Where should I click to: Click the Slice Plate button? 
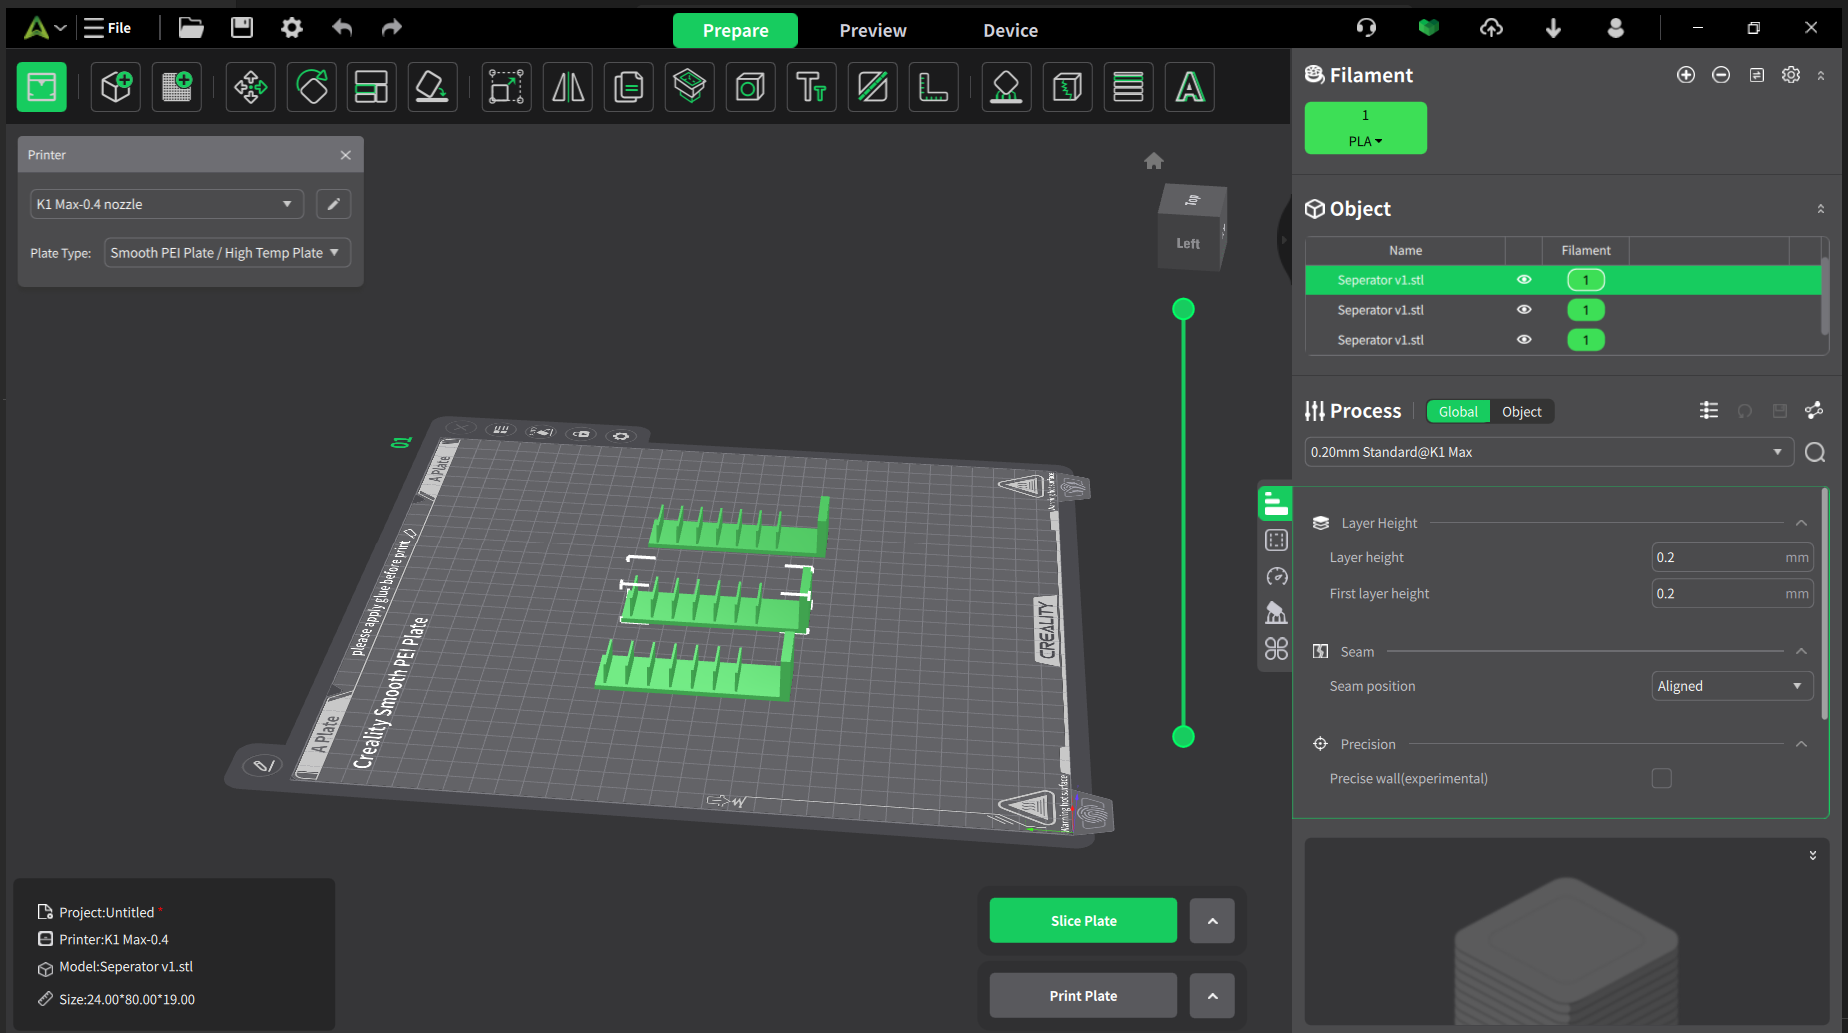tap(1083, 920)
